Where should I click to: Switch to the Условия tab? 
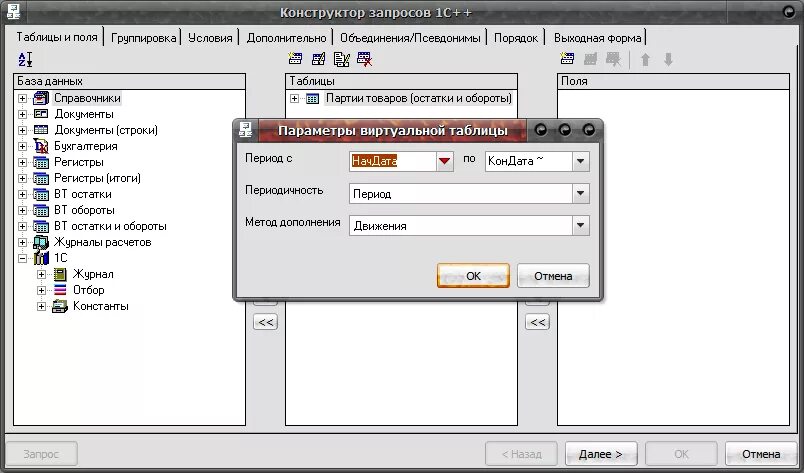(210, 37)
